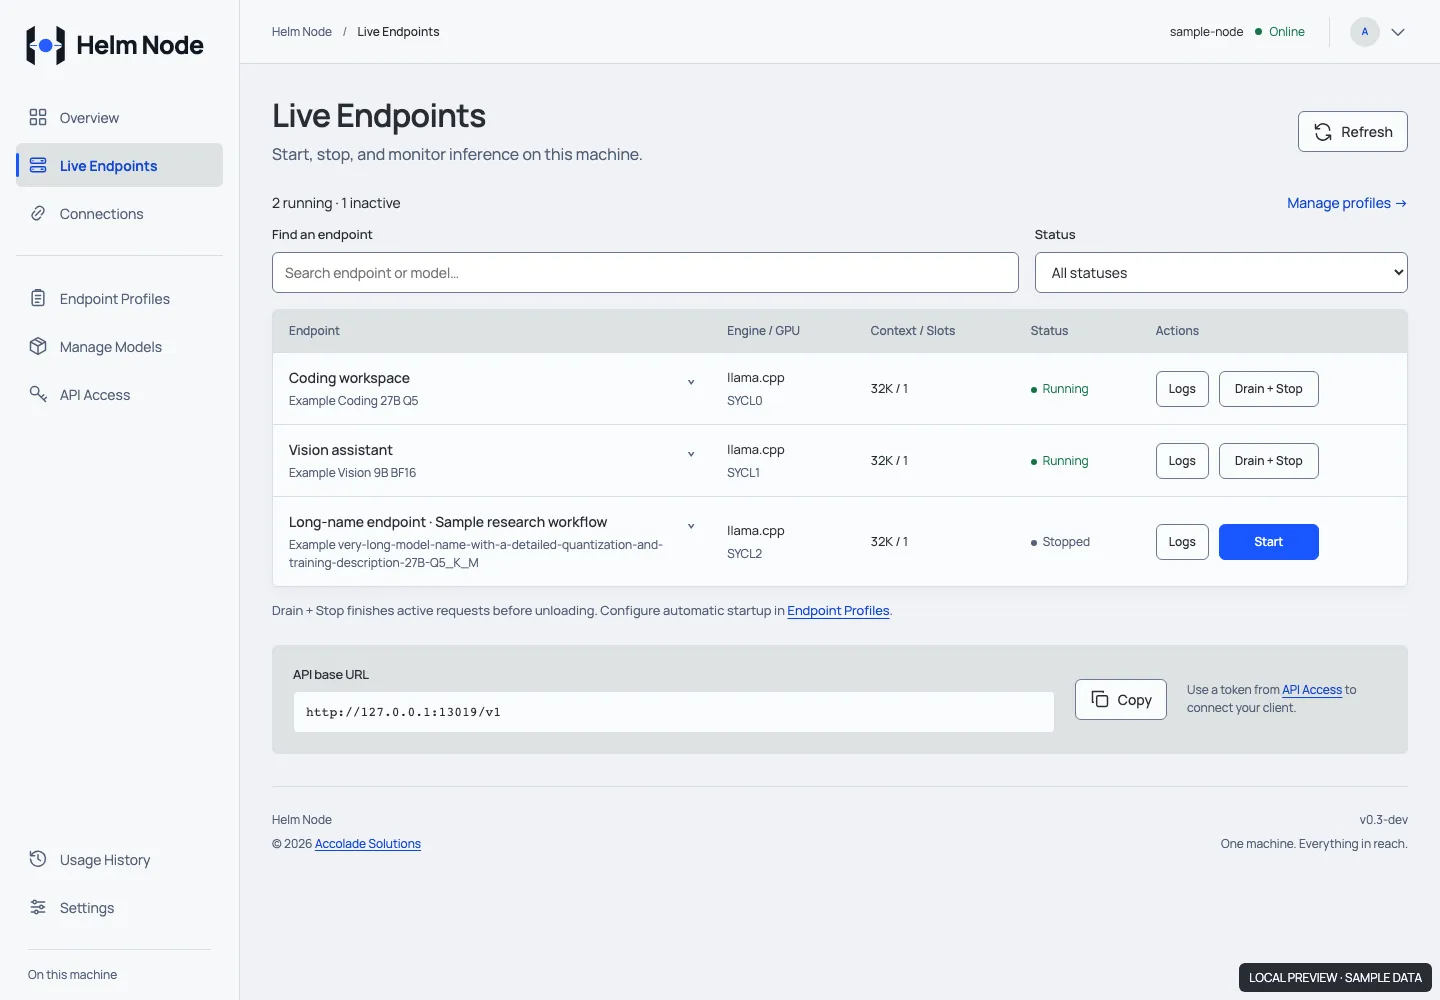
Task: Click the sample-node name in header
Action: [x=1206, y=32]
